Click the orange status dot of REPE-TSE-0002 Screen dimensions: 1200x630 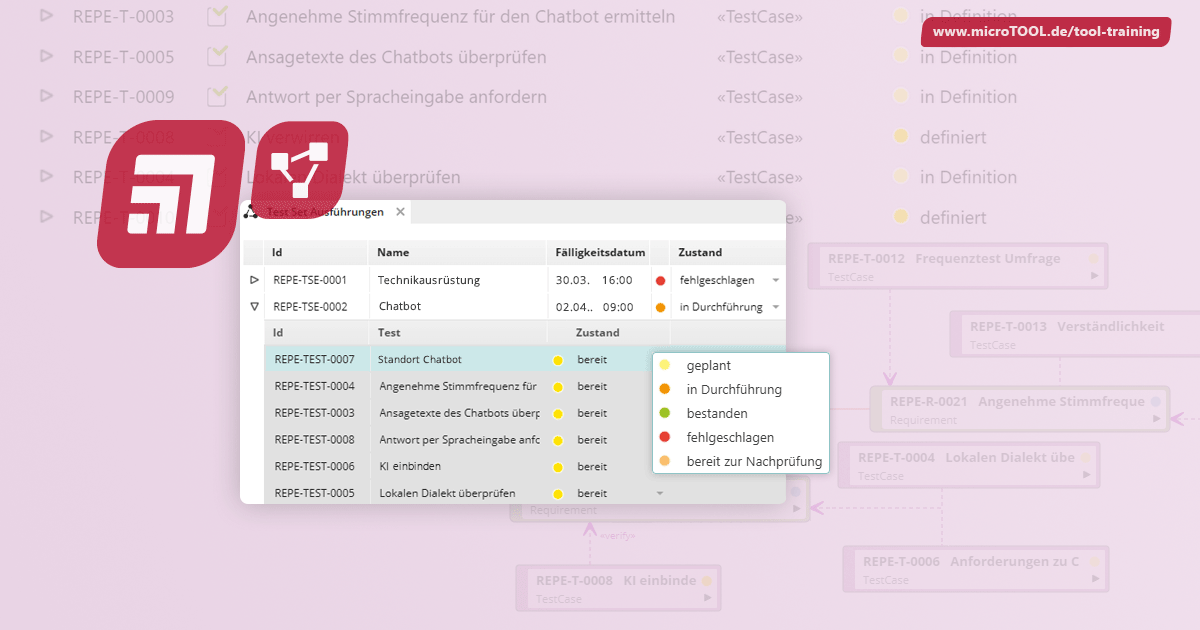[x=660, y=308]
